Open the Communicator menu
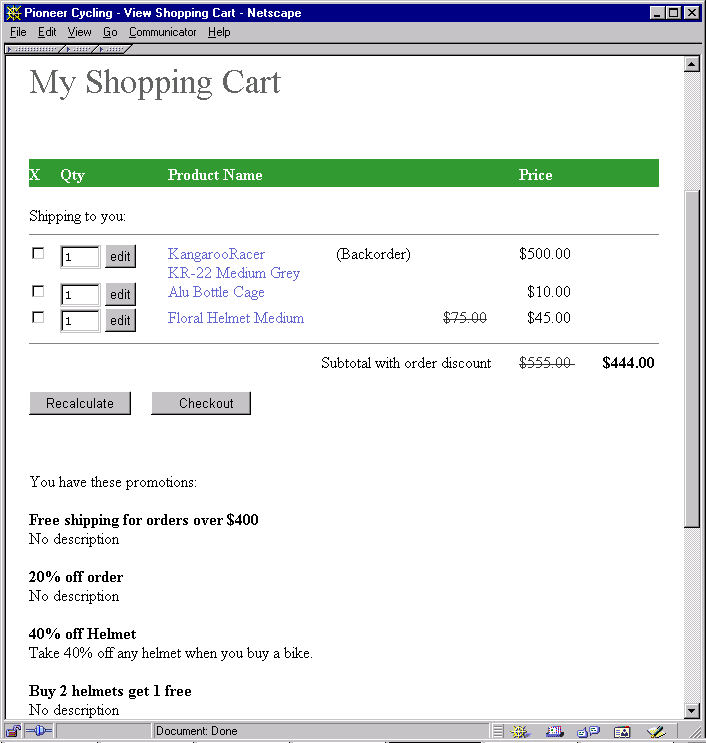Image resolution: width=706 pixels, height=743 pixels. click(163, 32)
